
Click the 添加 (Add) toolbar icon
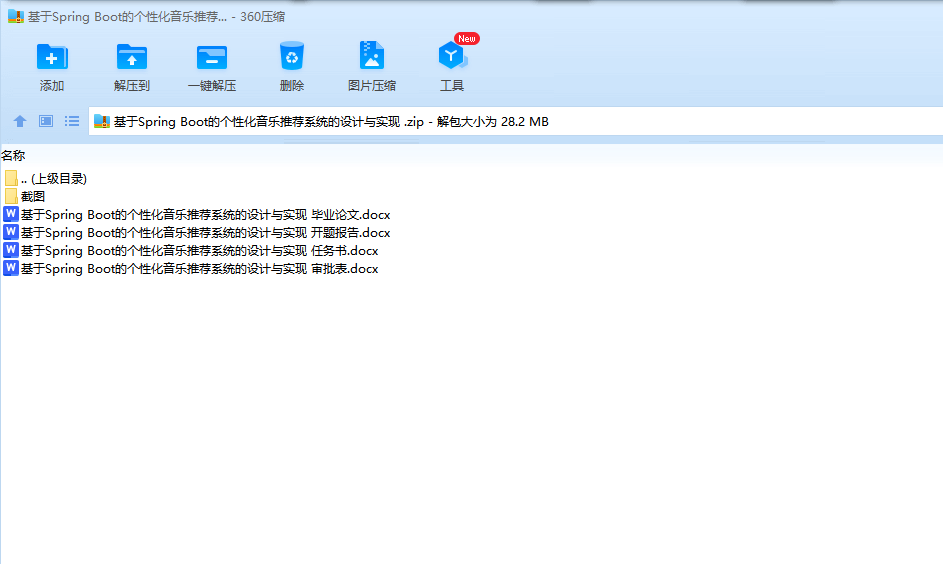coord(52,58)
